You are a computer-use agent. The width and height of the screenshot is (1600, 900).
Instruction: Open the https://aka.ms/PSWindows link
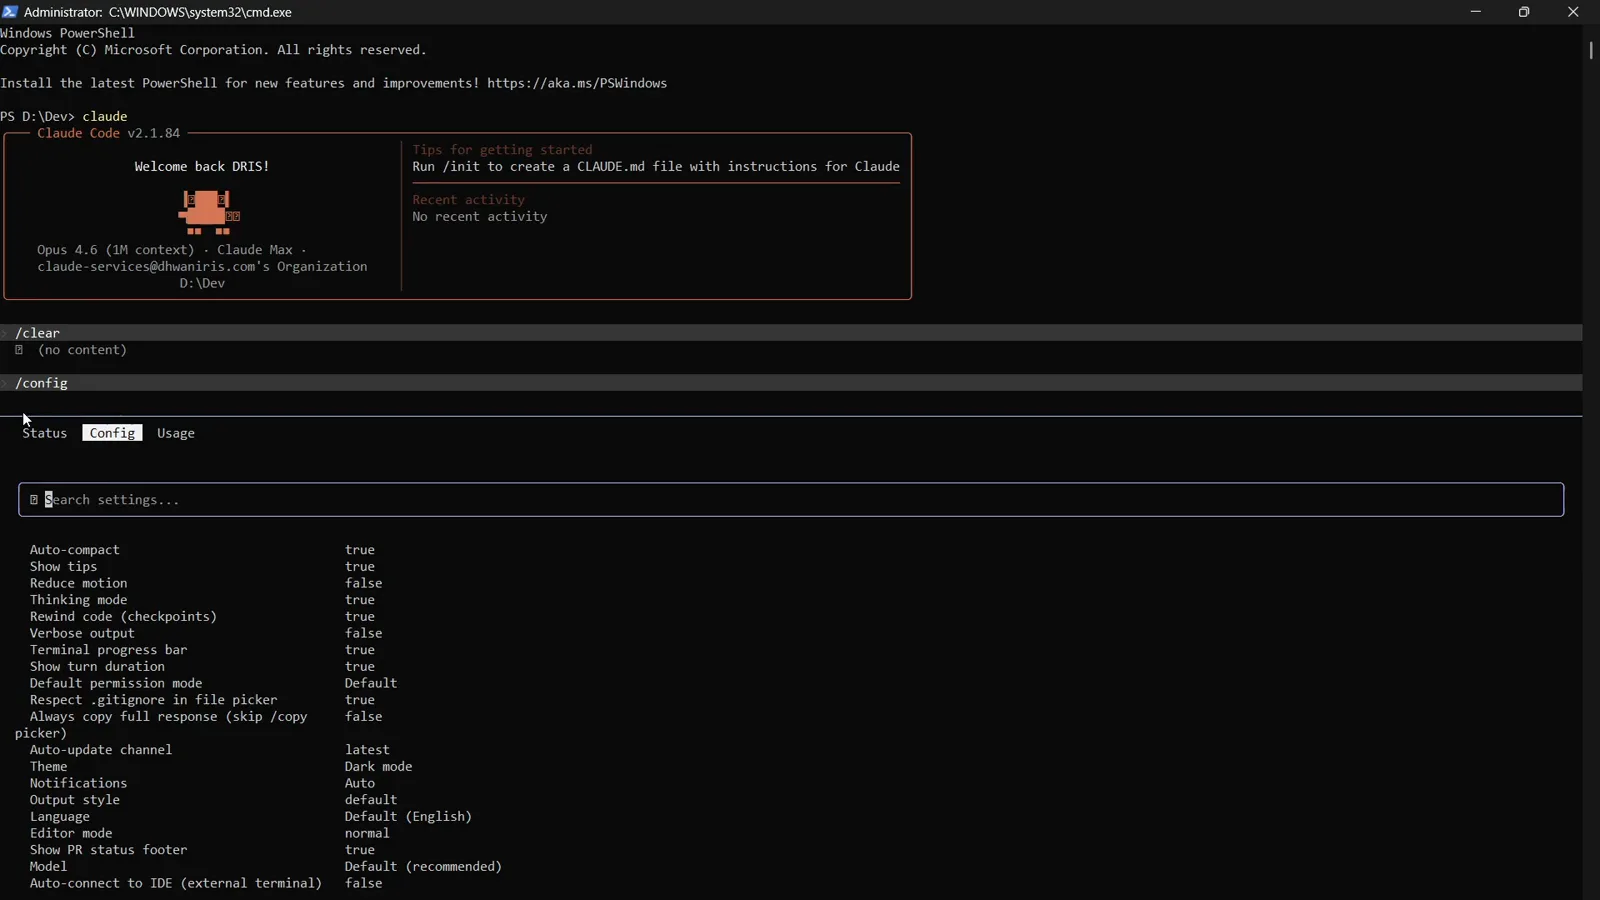(577, 83)
